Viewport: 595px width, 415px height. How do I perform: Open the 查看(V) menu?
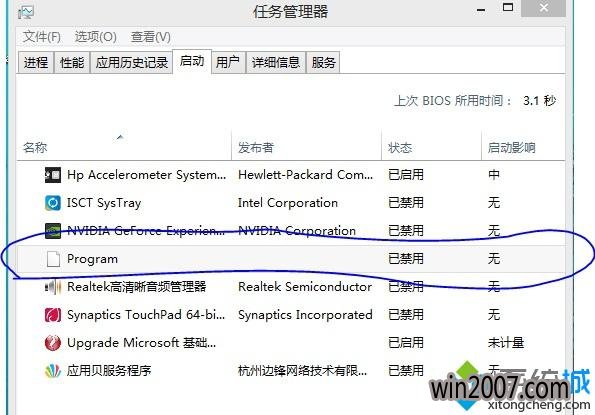150,37
